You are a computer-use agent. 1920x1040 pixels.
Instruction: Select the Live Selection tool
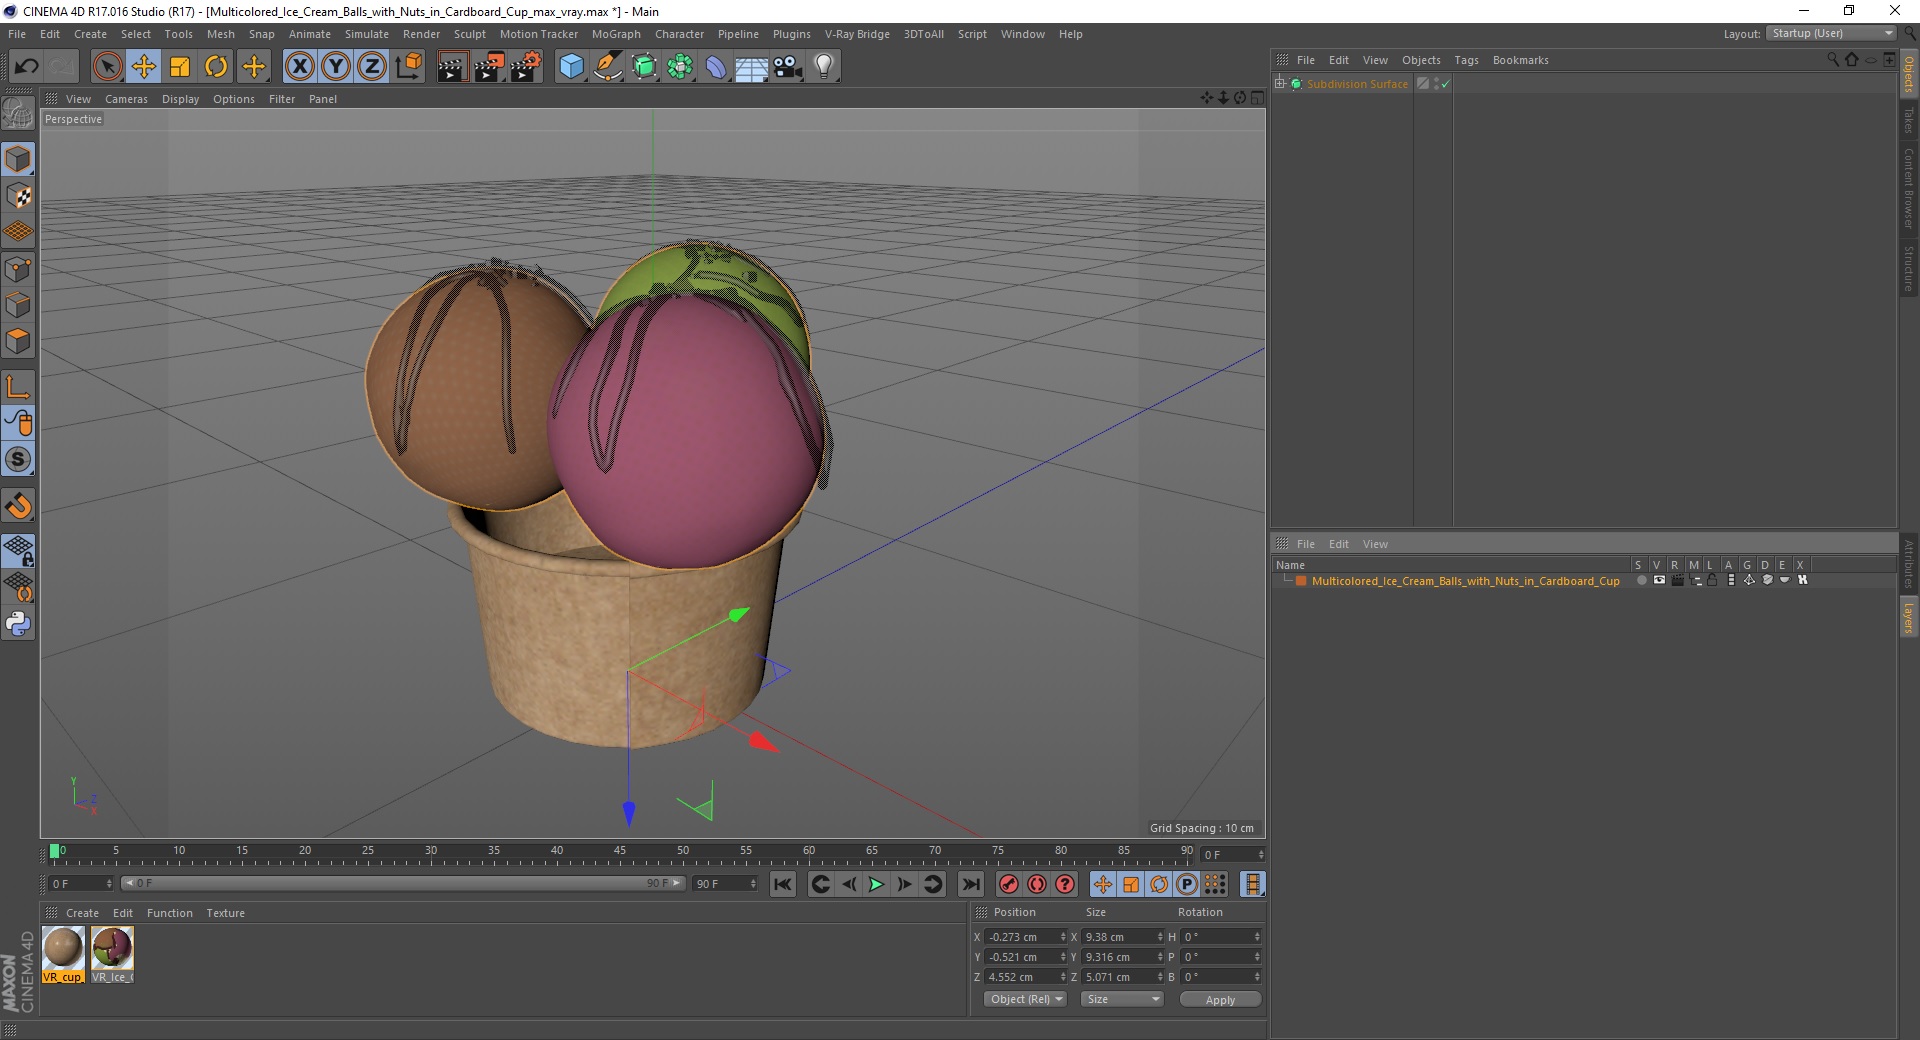pos(107,67)
